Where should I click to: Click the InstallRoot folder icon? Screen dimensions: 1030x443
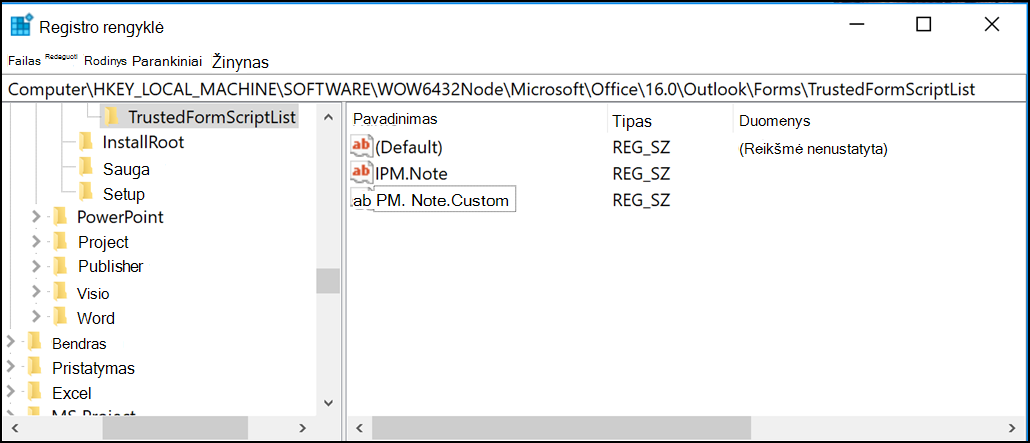[x=85, y=142]
